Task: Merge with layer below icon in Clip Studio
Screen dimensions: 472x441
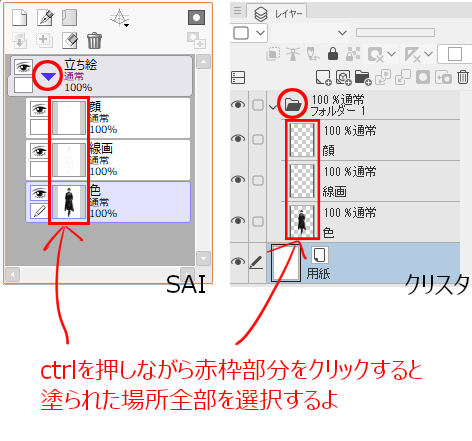Action: tap(403, 77)
